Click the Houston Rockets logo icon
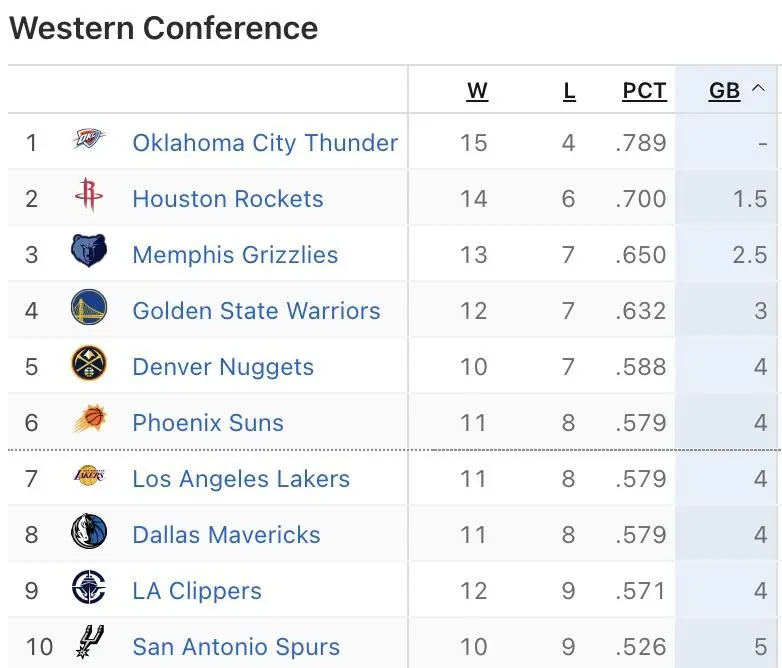This screenshot has width=782, height=668. tap(89, 195)
